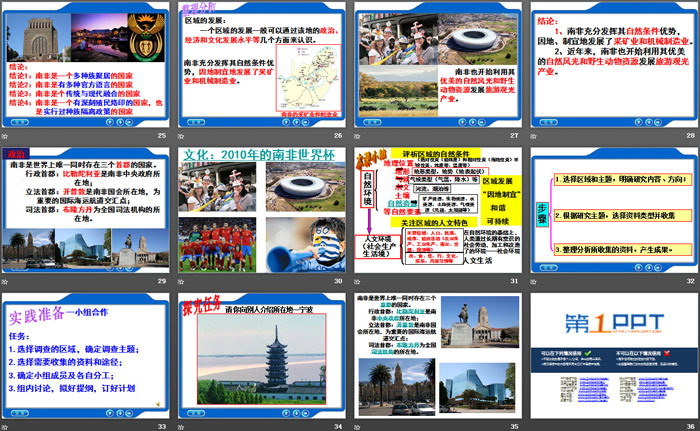
Task: Click the slide number "29" label
Action: [x=162, y=281]
